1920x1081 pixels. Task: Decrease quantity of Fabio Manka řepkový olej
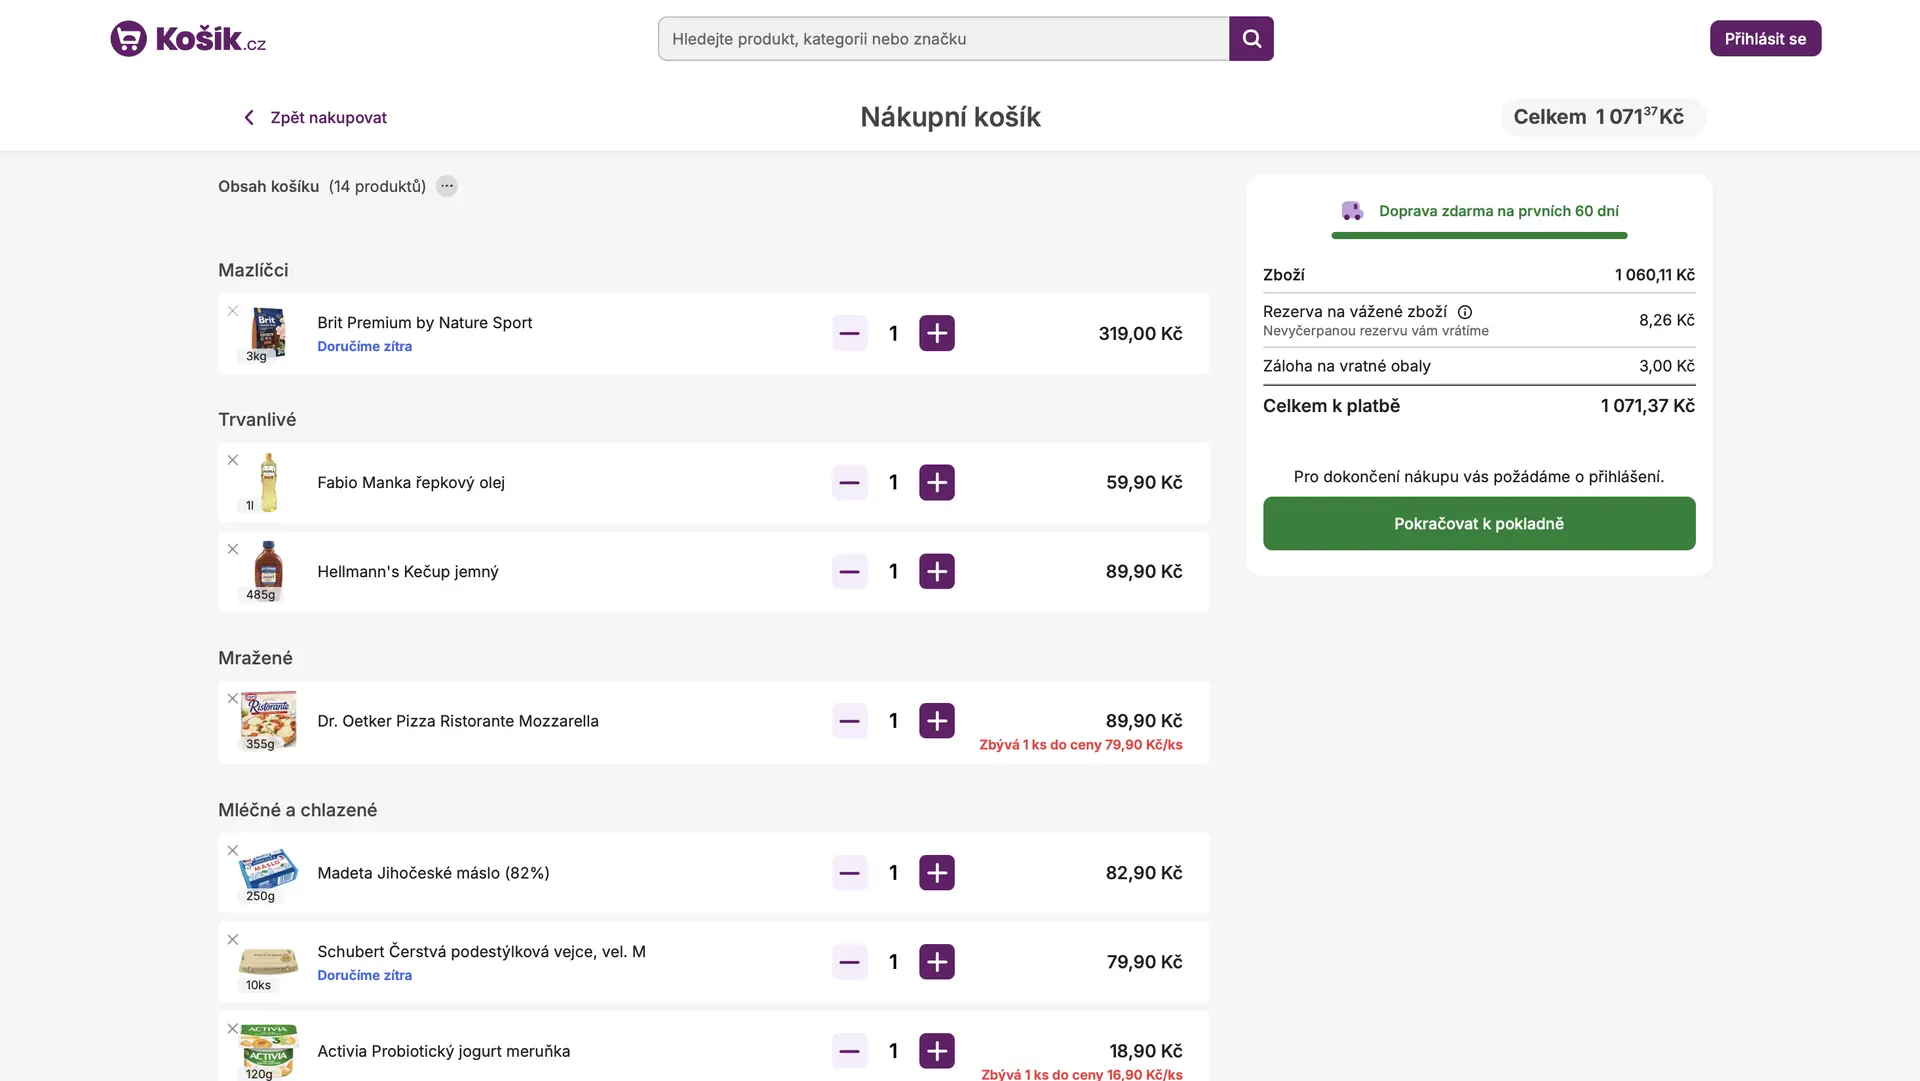[850, 482]
